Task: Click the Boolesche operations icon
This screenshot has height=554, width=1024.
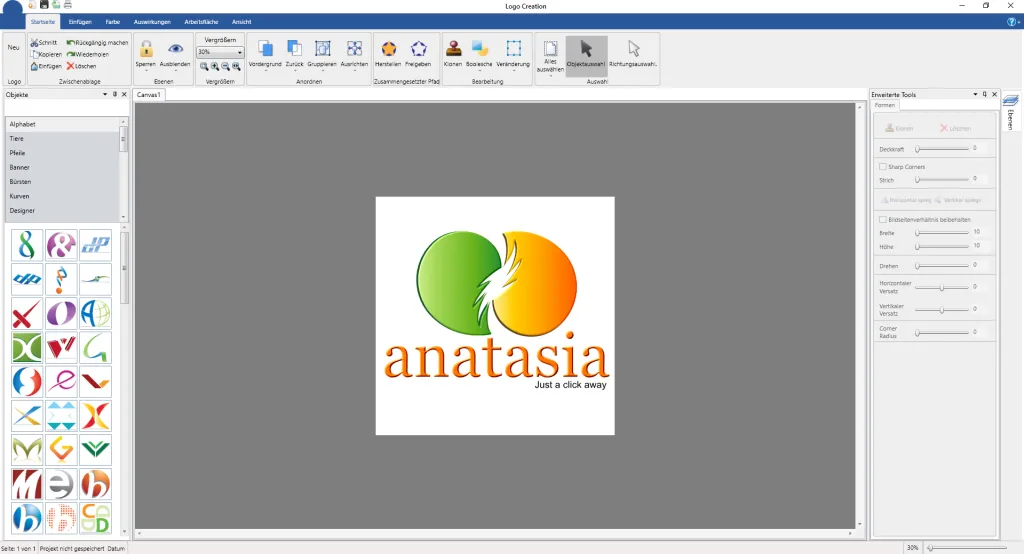Action: point(480,48)
